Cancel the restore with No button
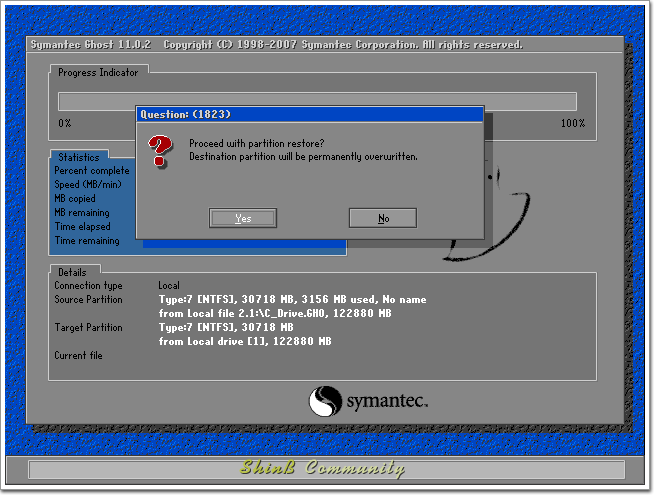The width and height of the screenshot is (654, 495). 383,218
